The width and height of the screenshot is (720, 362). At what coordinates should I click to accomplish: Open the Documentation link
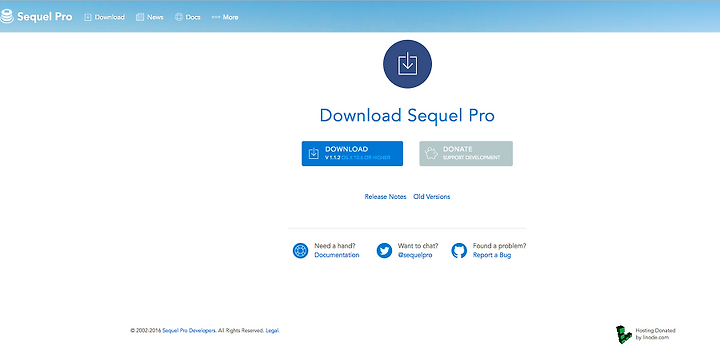pos(337,255)
